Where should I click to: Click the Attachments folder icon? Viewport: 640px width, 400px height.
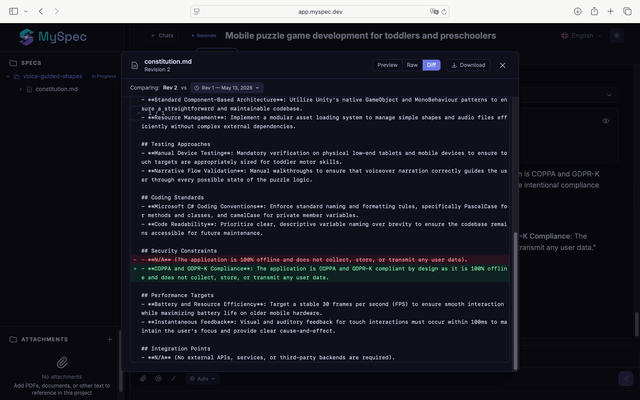[13, 339]
